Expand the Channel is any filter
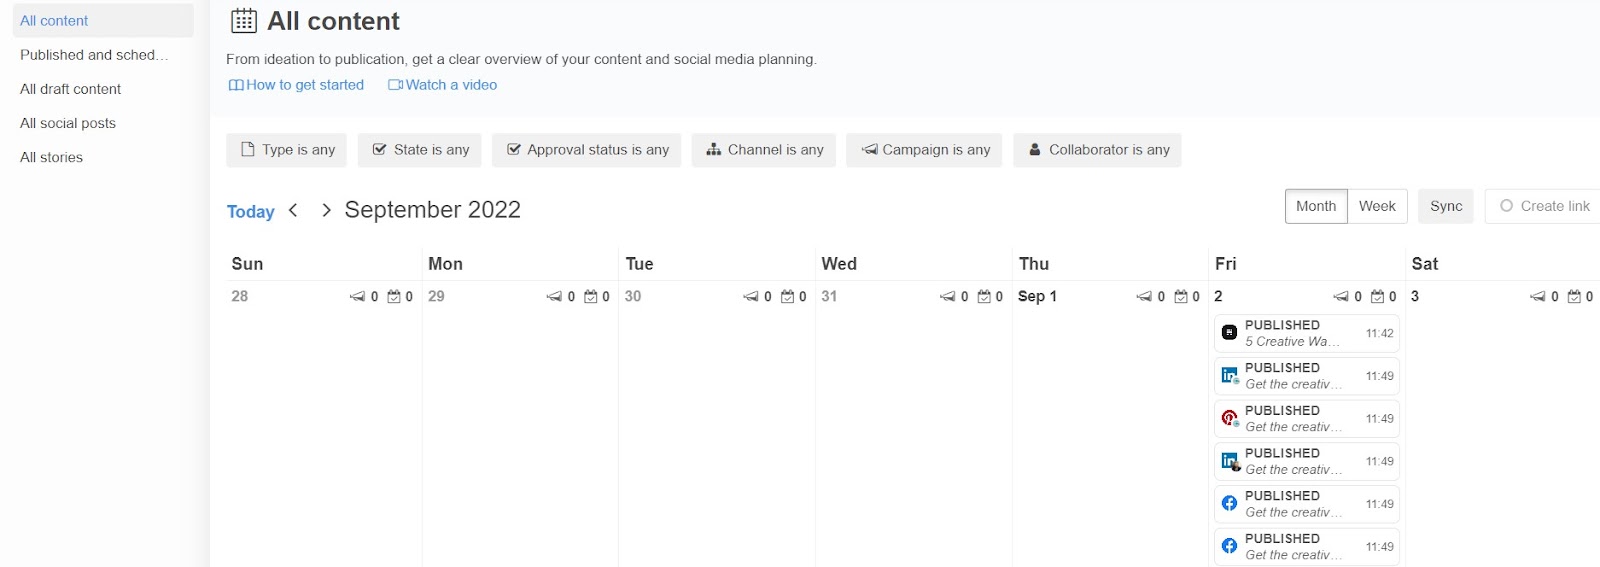 pyautogui.click(x=764, y=150)
